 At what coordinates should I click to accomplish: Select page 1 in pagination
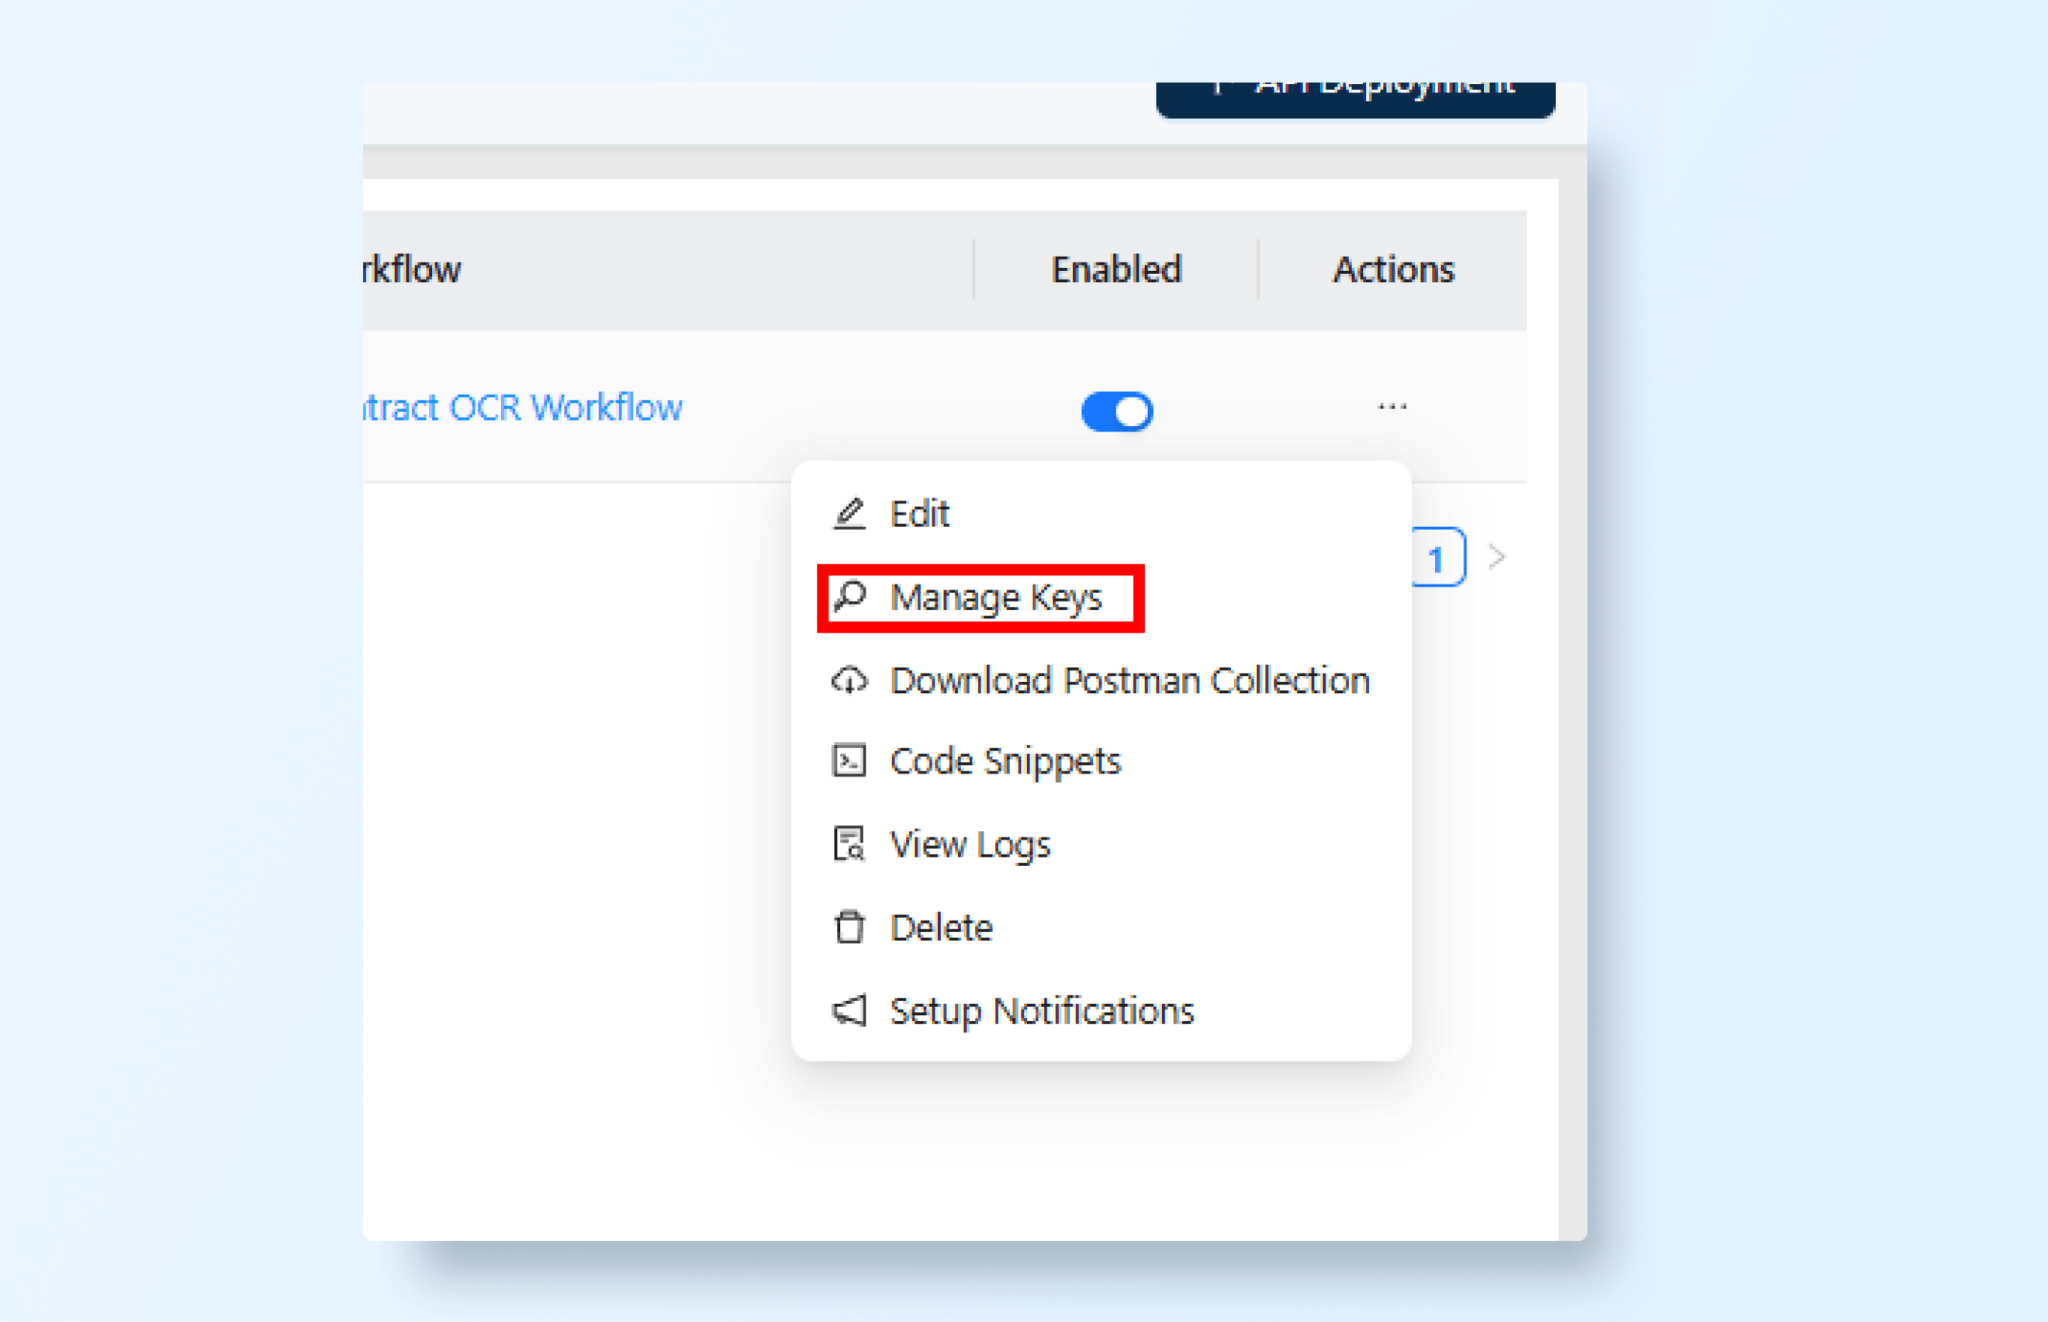coord(1436,558)
